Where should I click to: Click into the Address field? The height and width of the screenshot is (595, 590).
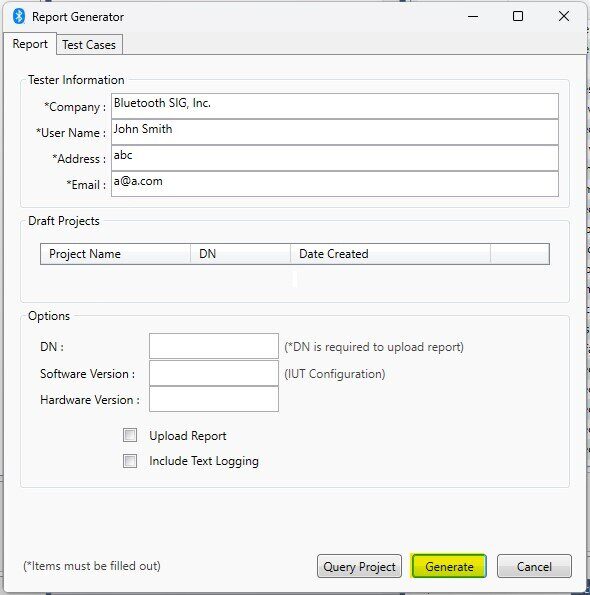[335, 158]
